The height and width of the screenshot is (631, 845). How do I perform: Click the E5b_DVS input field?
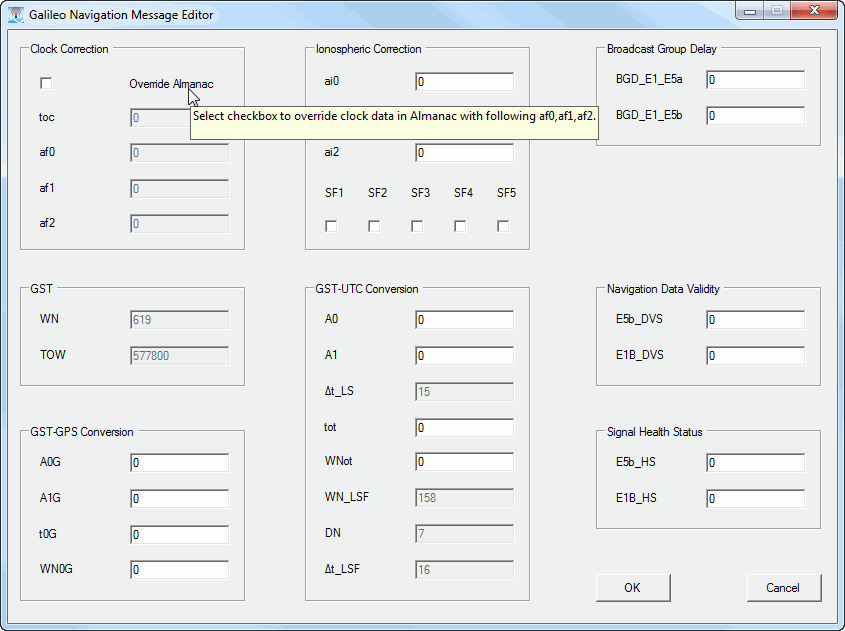coord(756,320)
